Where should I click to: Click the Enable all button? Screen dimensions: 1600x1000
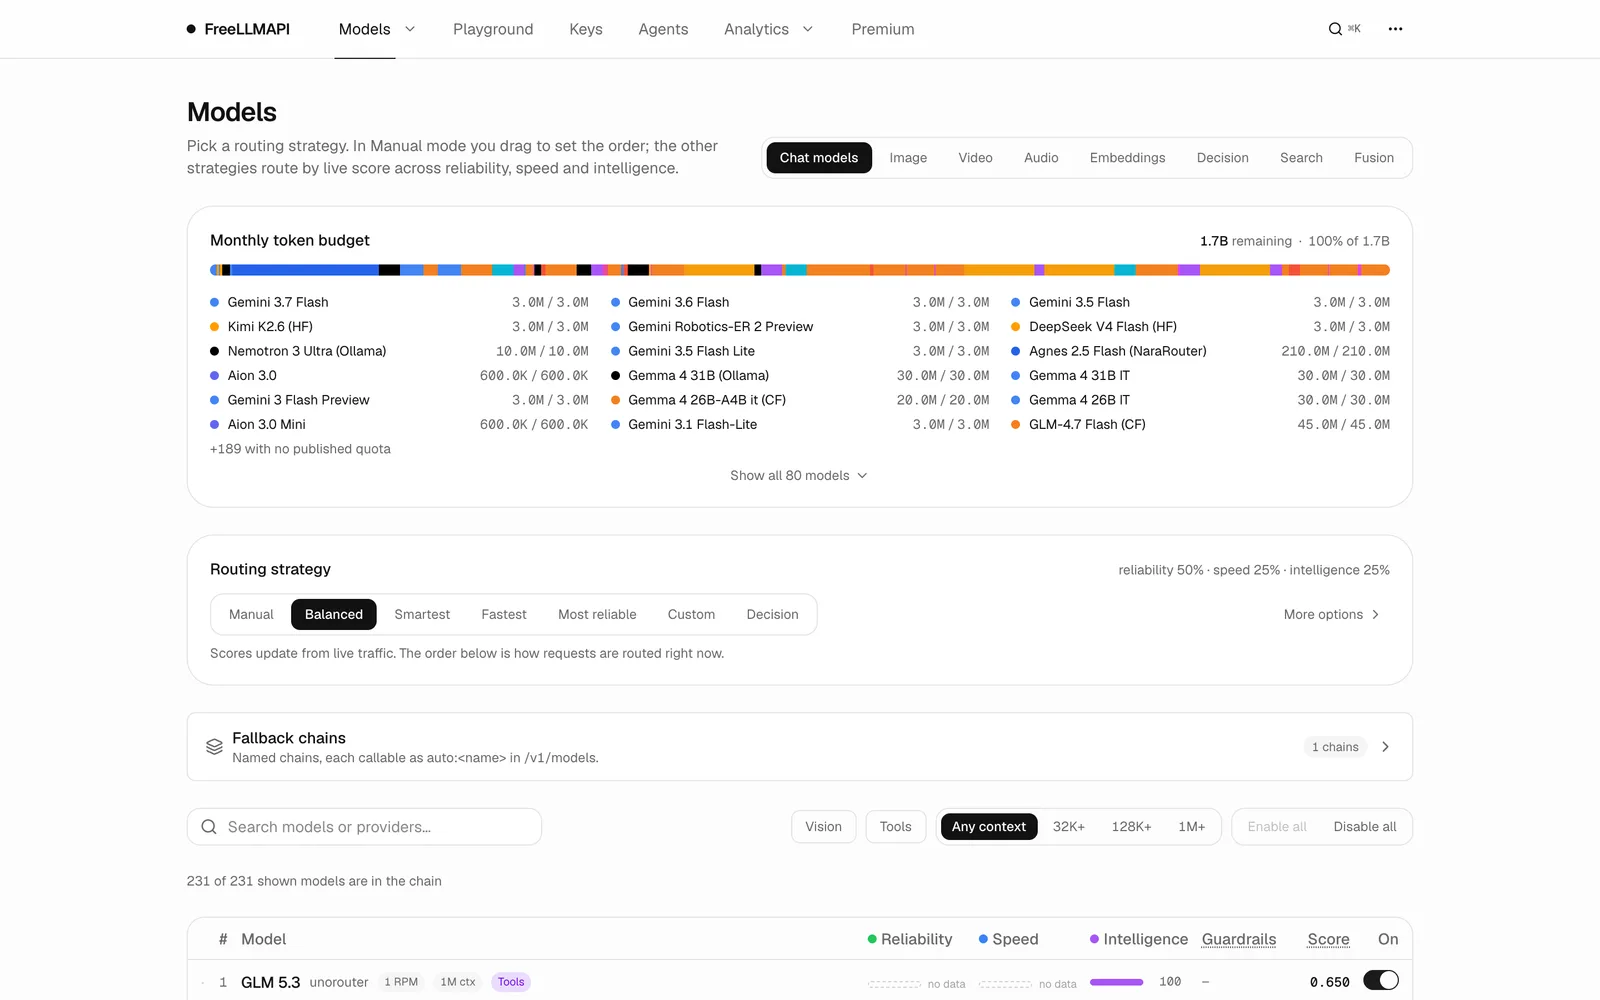(1277, 827)
